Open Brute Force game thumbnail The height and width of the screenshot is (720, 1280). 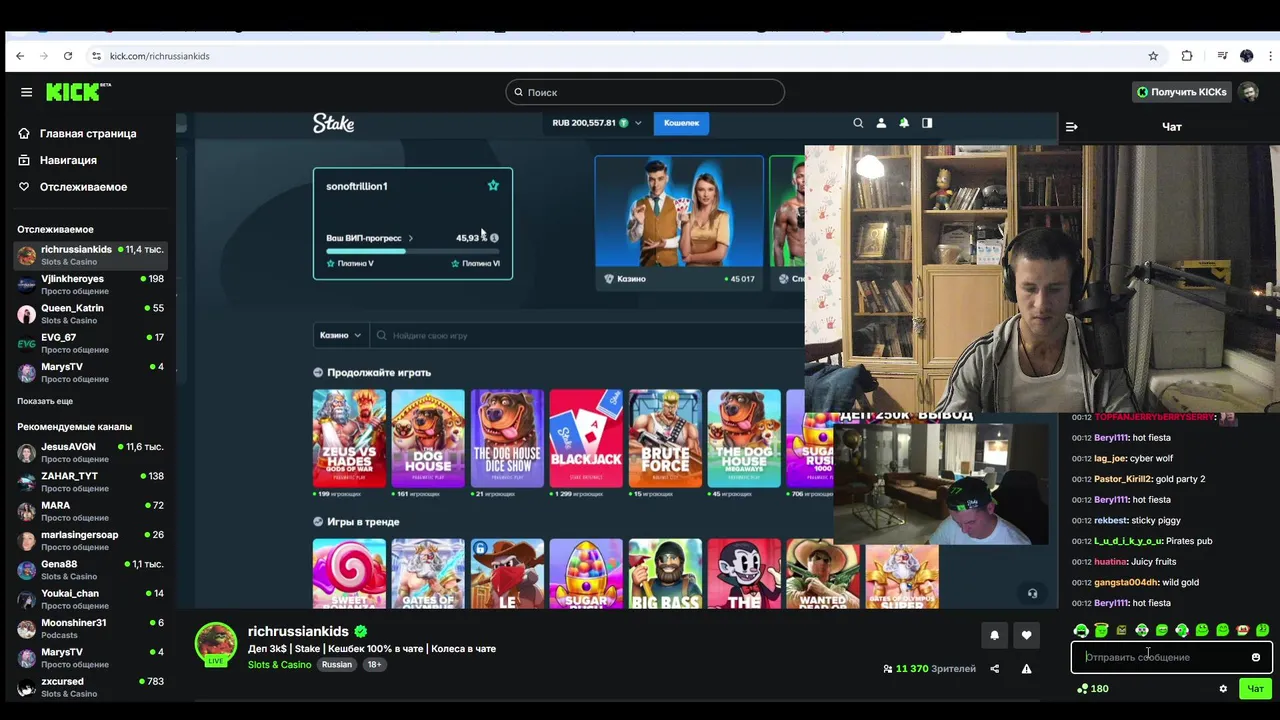[665, 438]
